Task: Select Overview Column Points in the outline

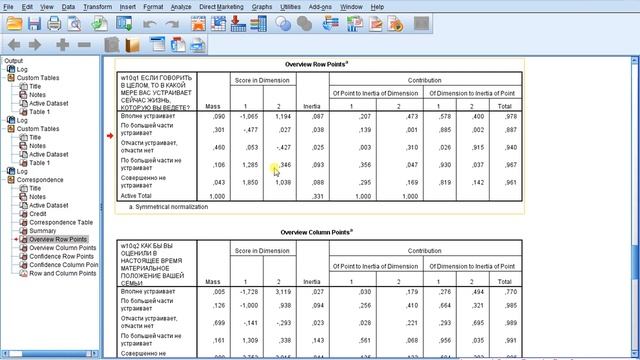Action: coord(62,248)
